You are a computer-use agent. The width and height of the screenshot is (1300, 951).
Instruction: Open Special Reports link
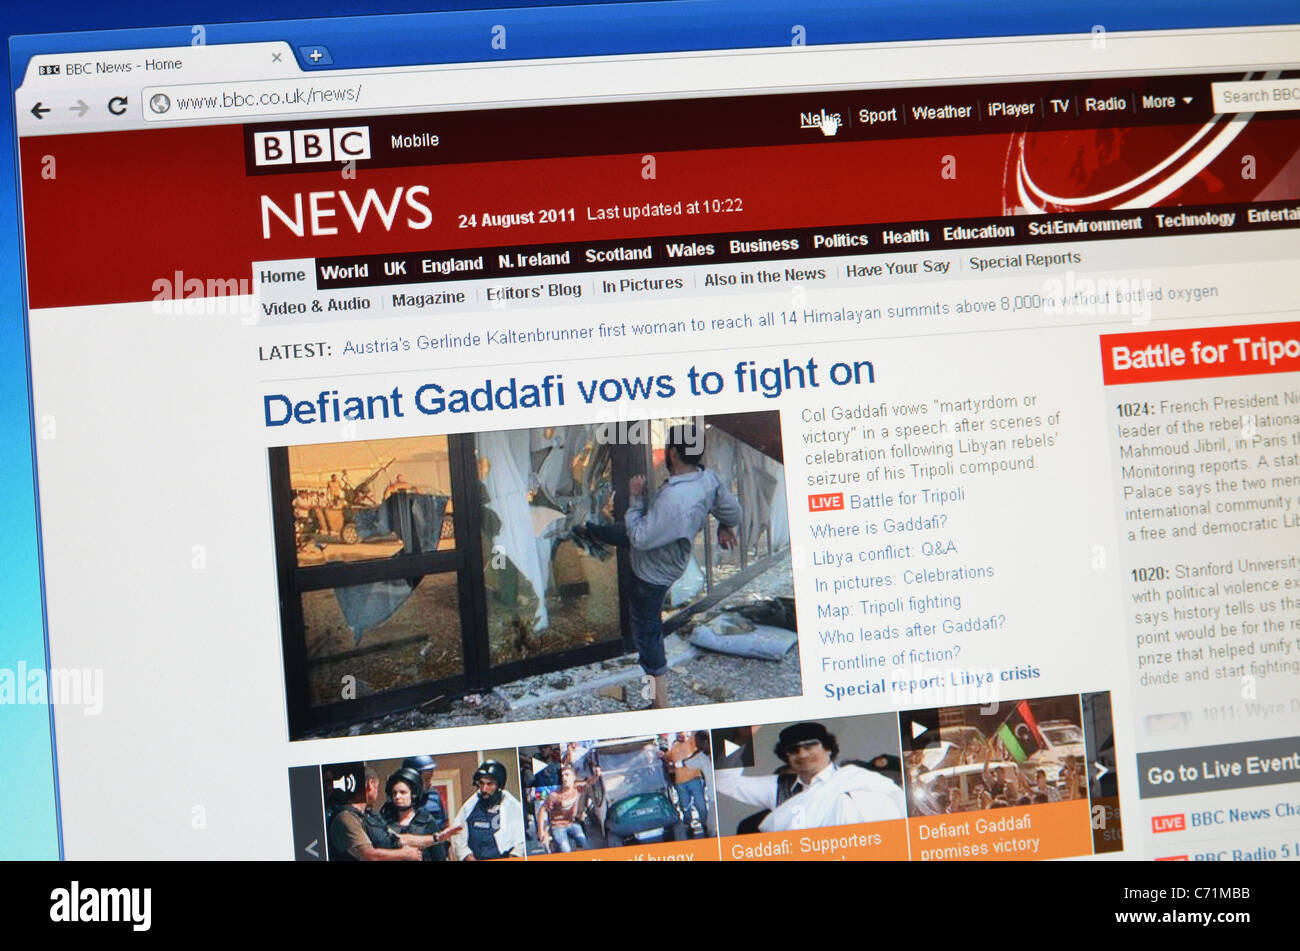(1025, 261)
